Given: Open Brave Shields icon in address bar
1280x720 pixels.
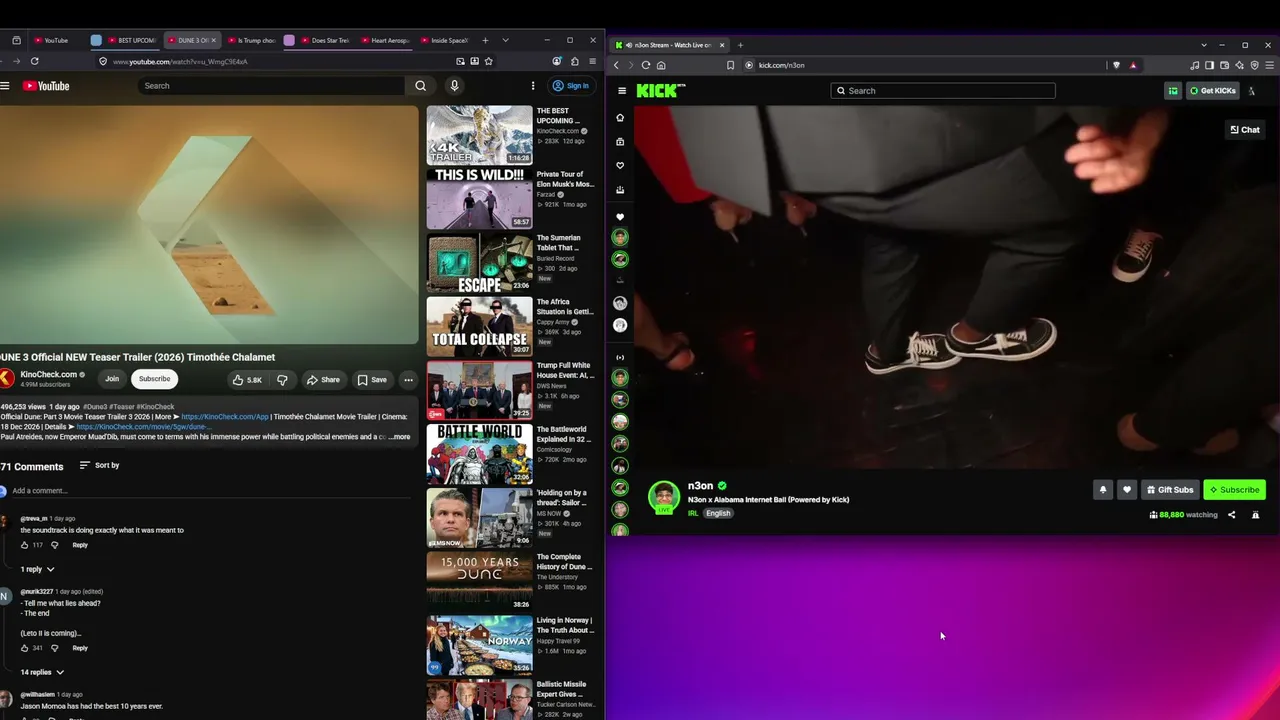Looking at the screenshot, I should [x=1117, y=65].
